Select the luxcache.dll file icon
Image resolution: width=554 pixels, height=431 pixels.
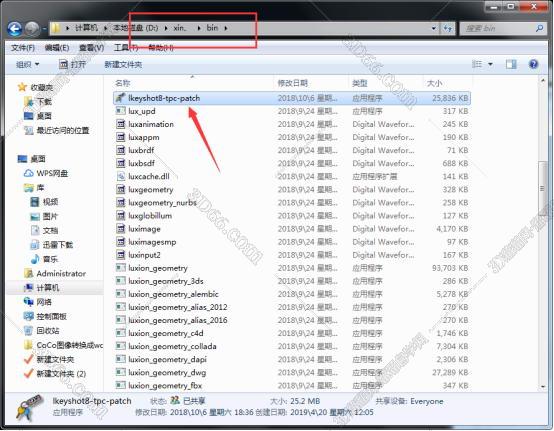pos(121,176)
